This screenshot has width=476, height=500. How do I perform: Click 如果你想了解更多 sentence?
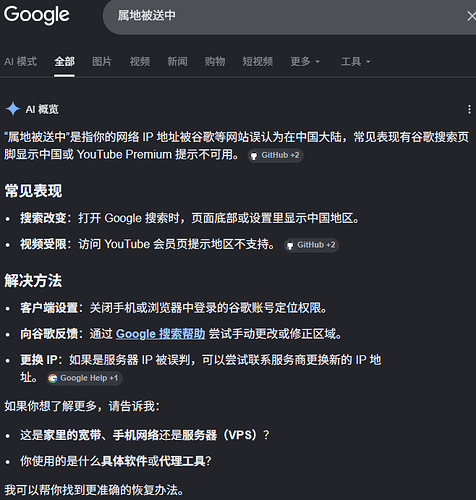click(82, 406)
